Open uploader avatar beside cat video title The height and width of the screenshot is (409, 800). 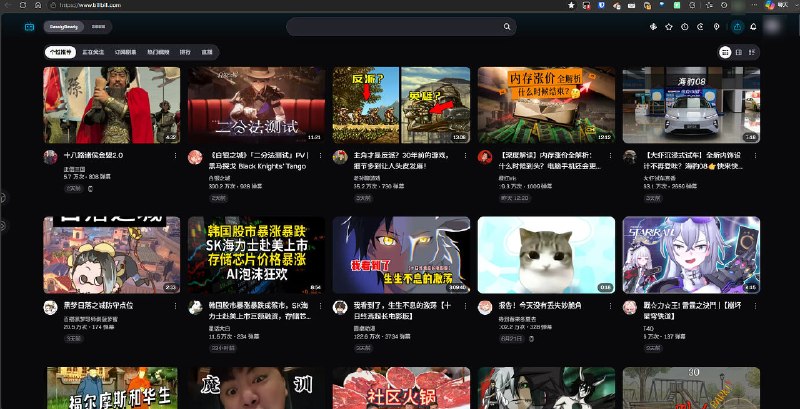485,308
